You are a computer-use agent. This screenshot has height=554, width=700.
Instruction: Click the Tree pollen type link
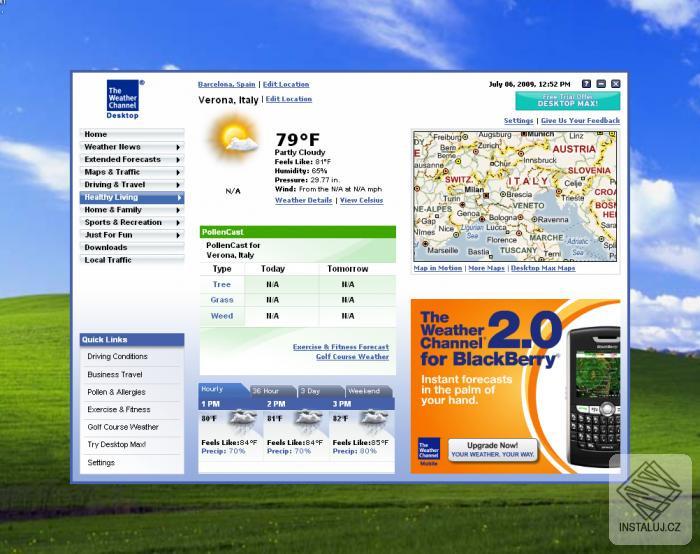pyautogui.click(x=222, y=284)
